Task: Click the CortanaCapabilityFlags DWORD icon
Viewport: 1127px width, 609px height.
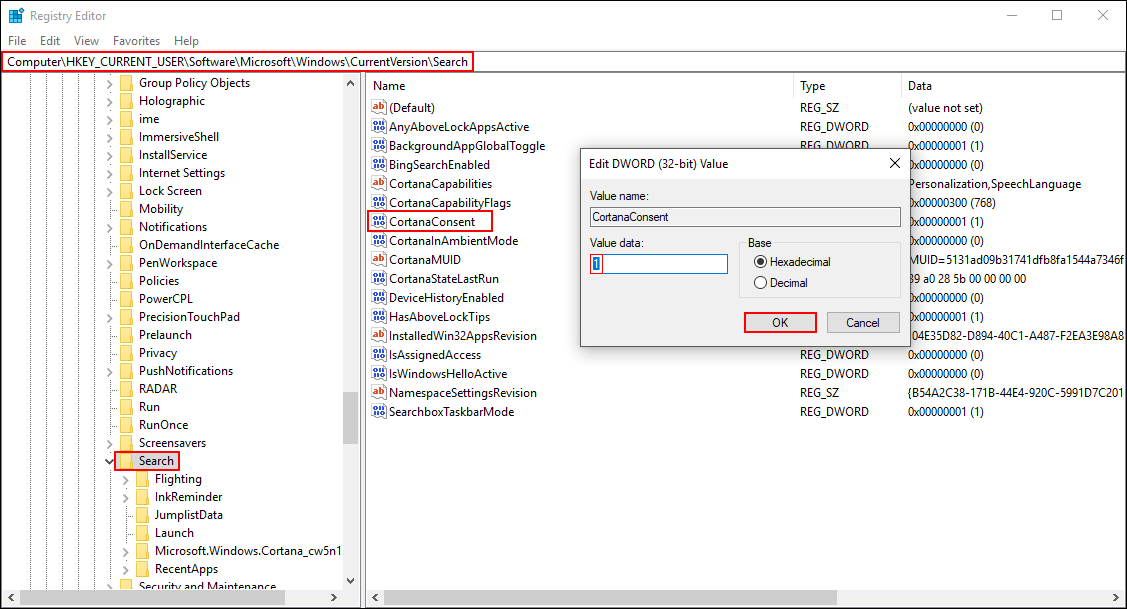Action: pyautogui.click(x=379, y=203)
